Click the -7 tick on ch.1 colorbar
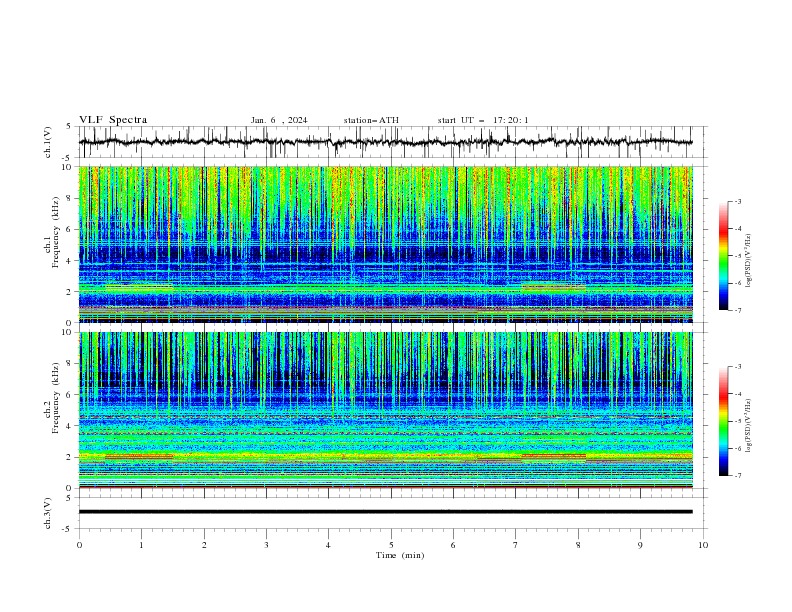792x612 pixels. (737, 310)
